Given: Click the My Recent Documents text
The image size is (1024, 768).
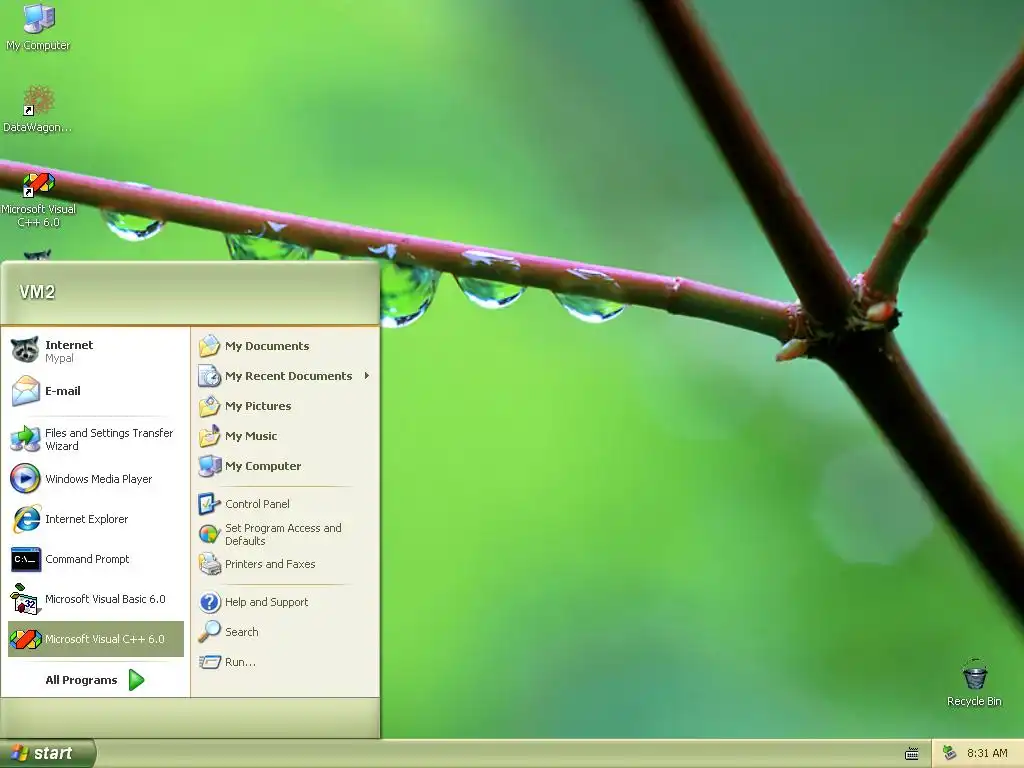Looking at the screenshot, I should (x=289, y=376).
